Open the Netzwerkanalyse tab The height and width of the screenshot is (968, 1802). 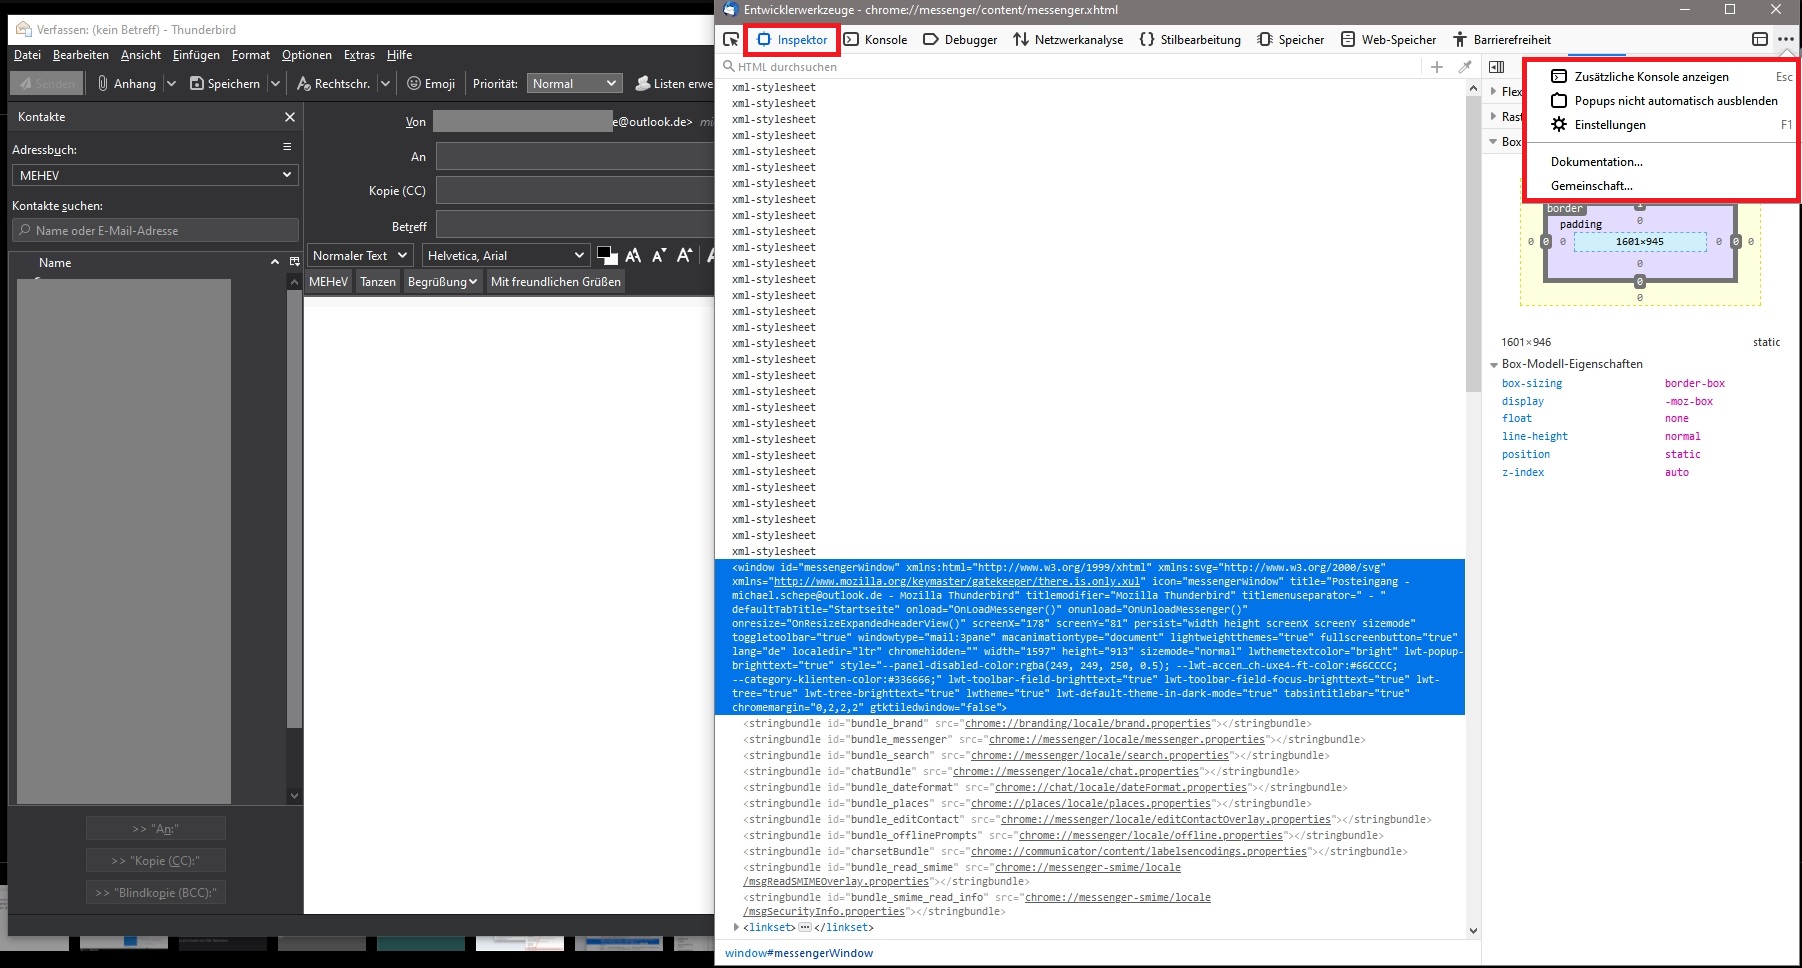(x=1068, y=40)
